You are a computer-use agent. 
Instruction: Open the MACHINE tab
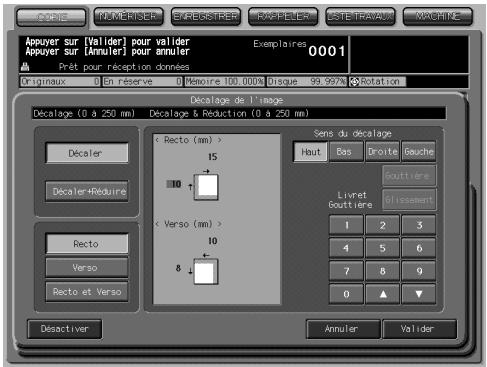click(x=438, y=16)
